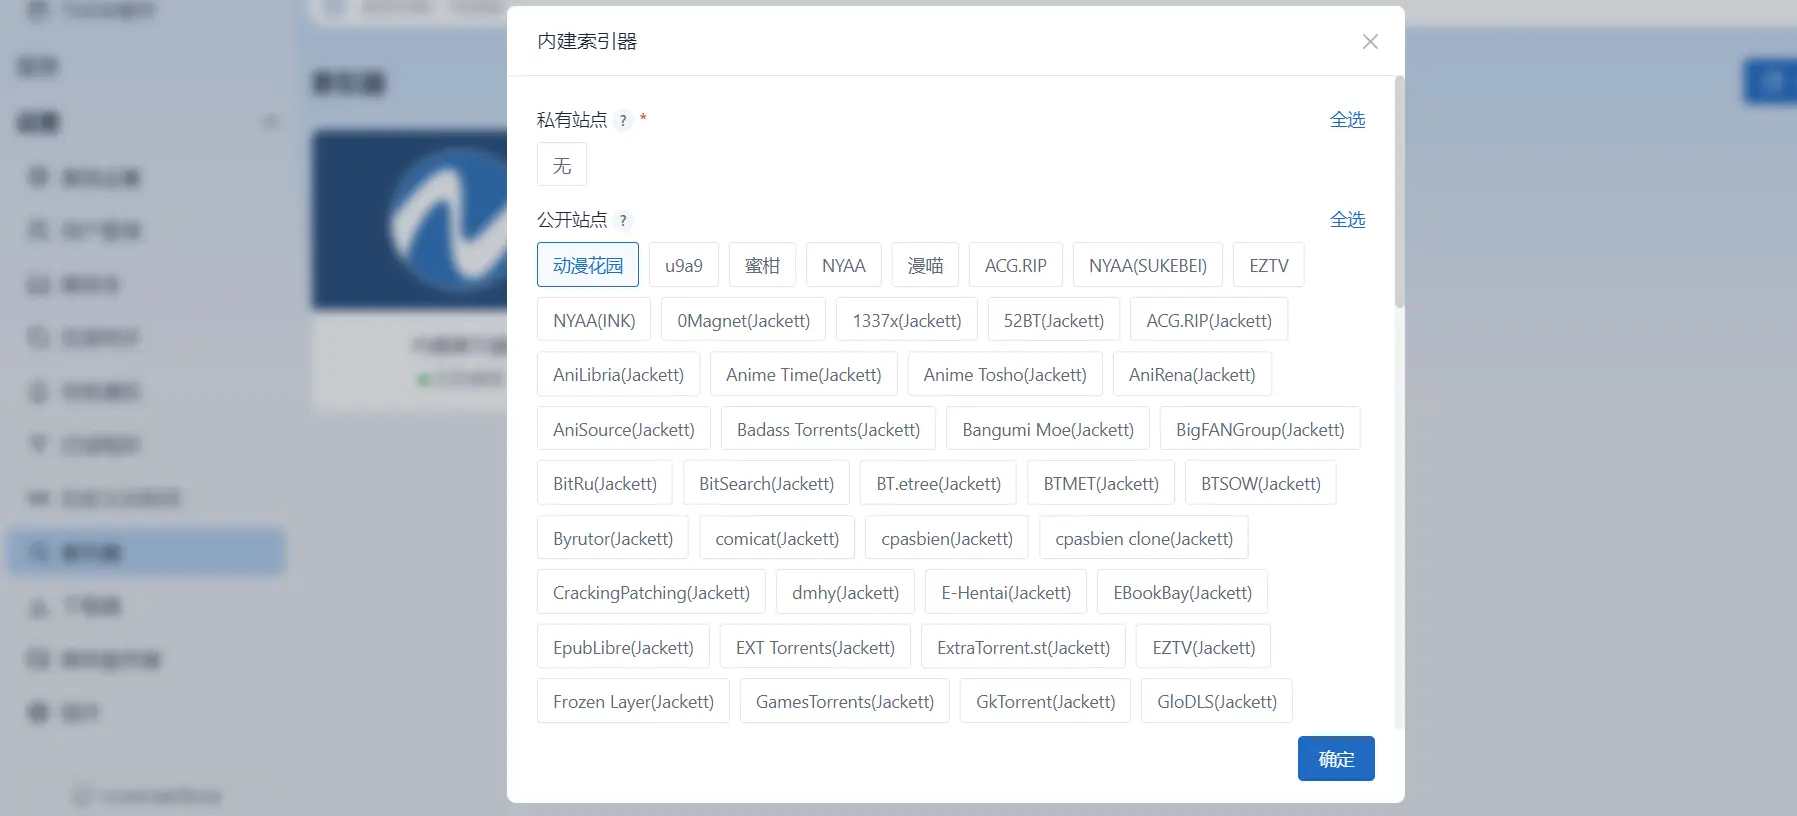
Task: Toggle BTMET(Jackett) indexer
Action: pos(1101,483)
